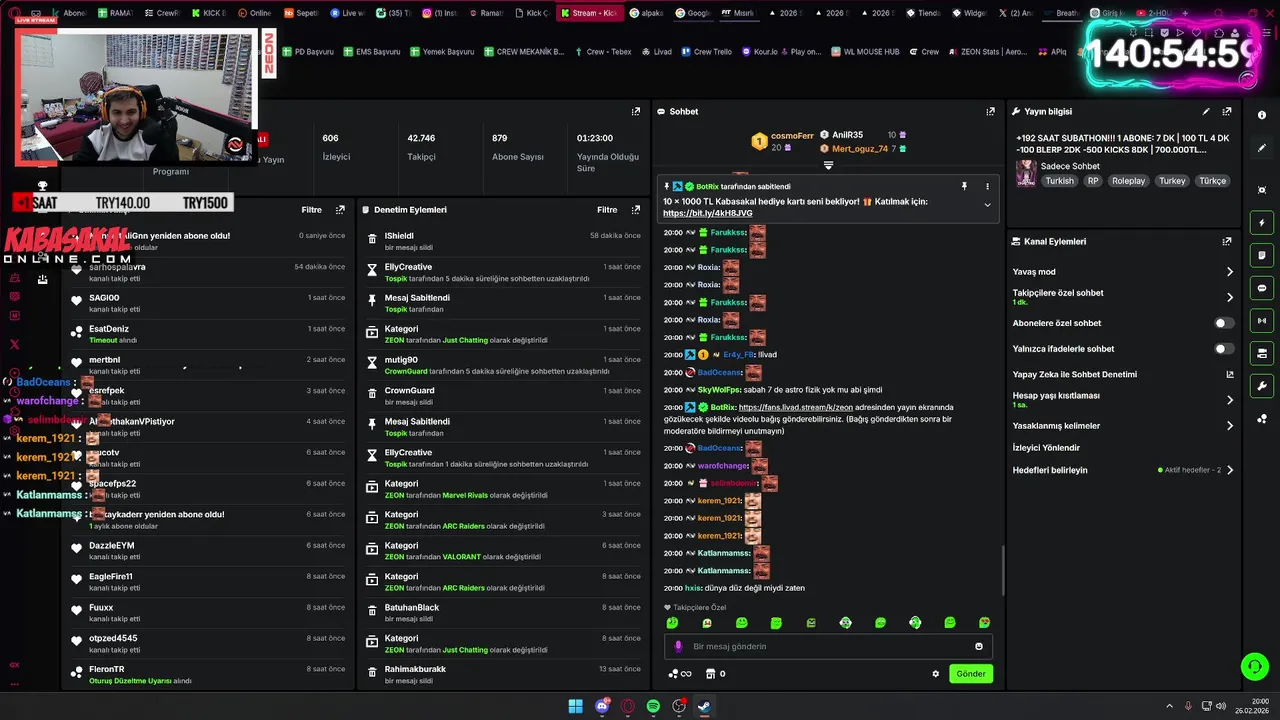Image resolution: width=1280 pixels, height=720 pixels.
Task: Toggle the lightning bolt panel in the right sidebar
Action: (1262, 222)
